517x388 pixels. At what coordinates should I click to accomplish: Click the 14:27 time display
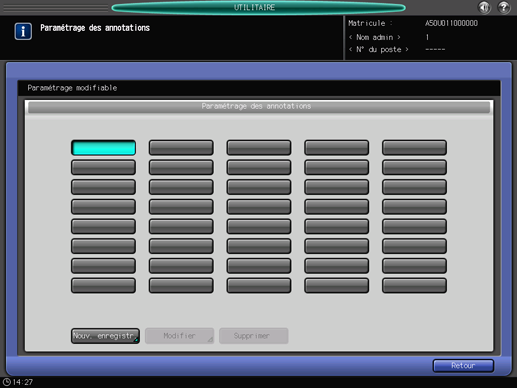click(x=23, y=382)
